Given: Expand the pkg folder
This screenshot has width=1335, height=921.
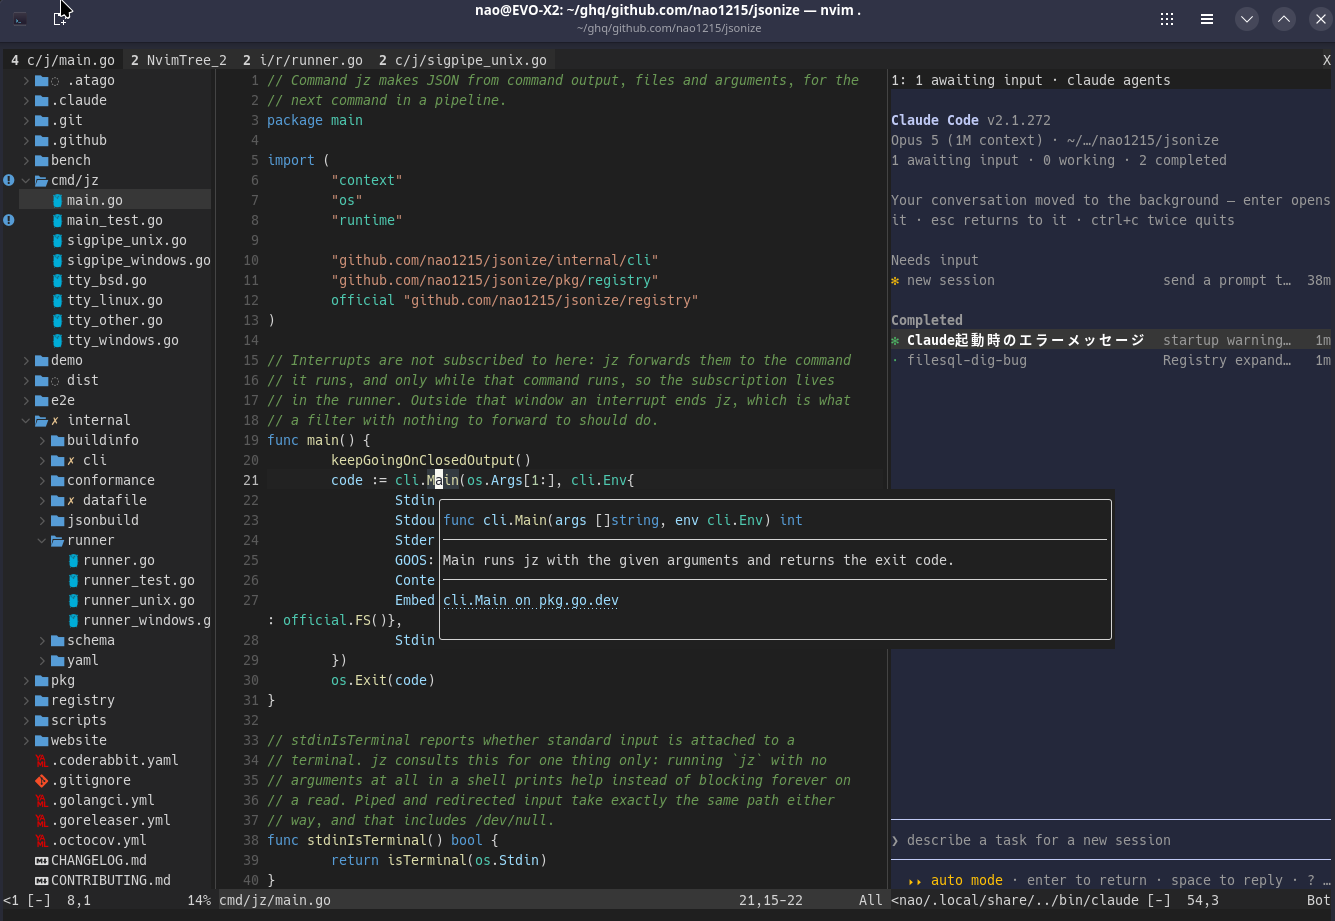Looking at the screenshot, I should click(x=26, y=680).
